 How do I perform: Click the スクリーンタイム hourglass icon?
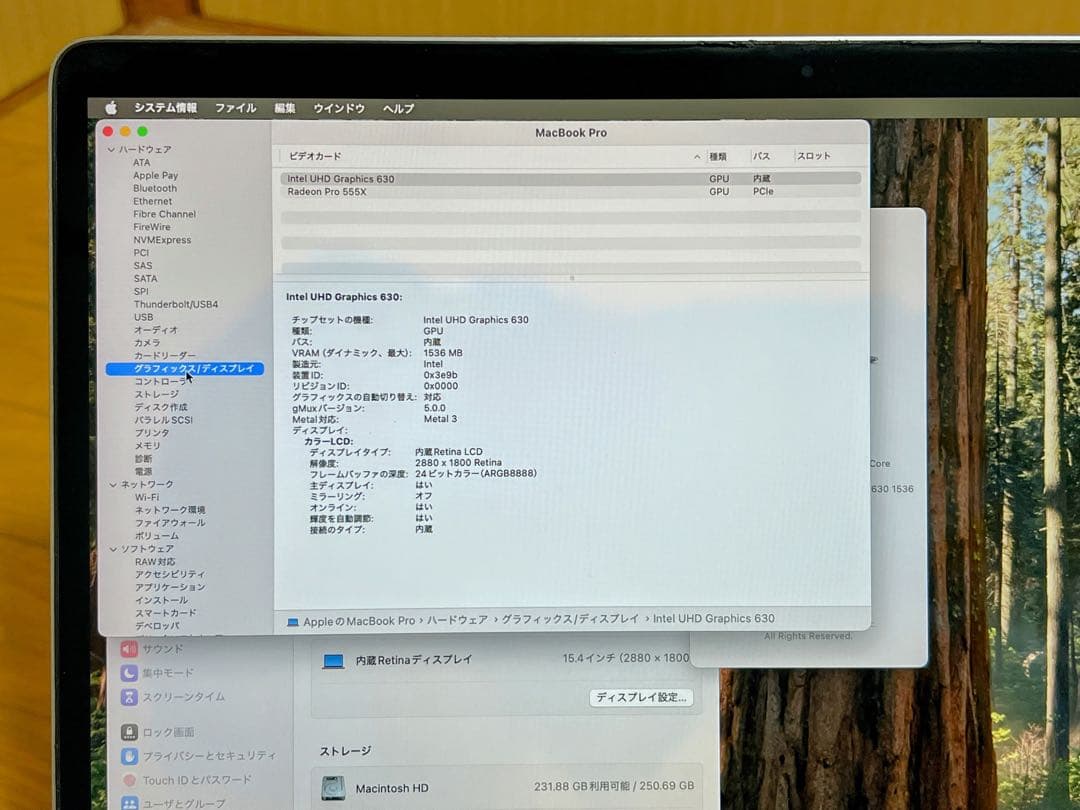[128, 697]
